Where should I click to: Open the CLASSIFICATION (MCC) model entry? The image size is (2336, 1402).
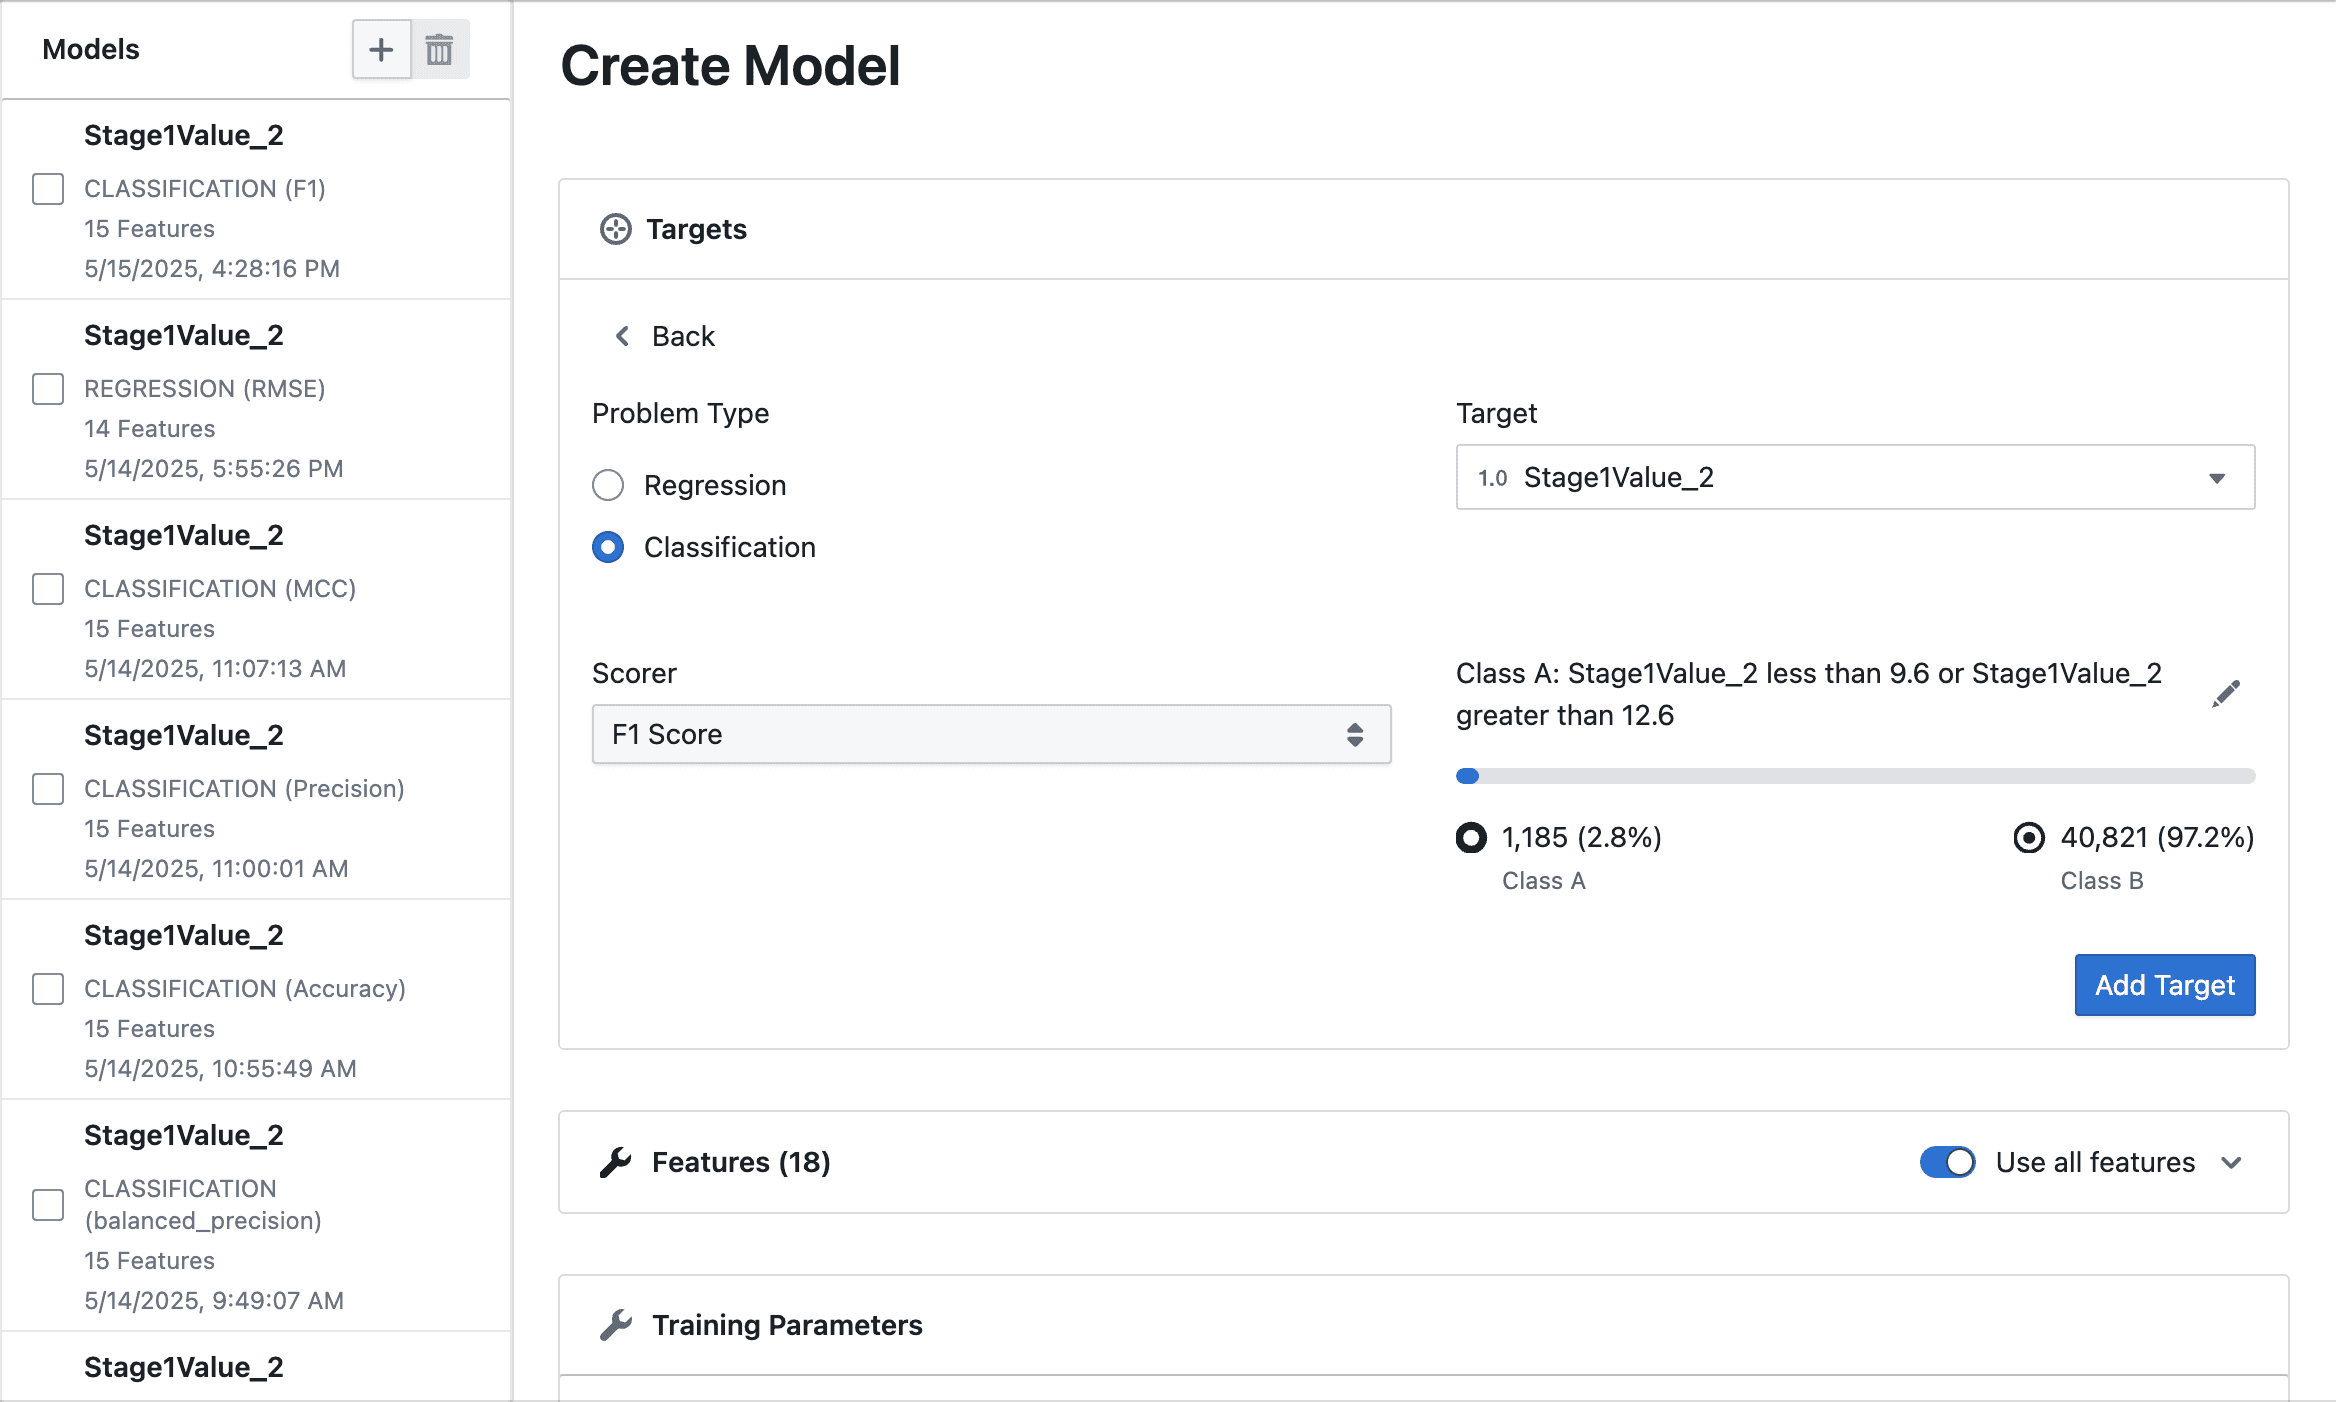coord(220,589)
